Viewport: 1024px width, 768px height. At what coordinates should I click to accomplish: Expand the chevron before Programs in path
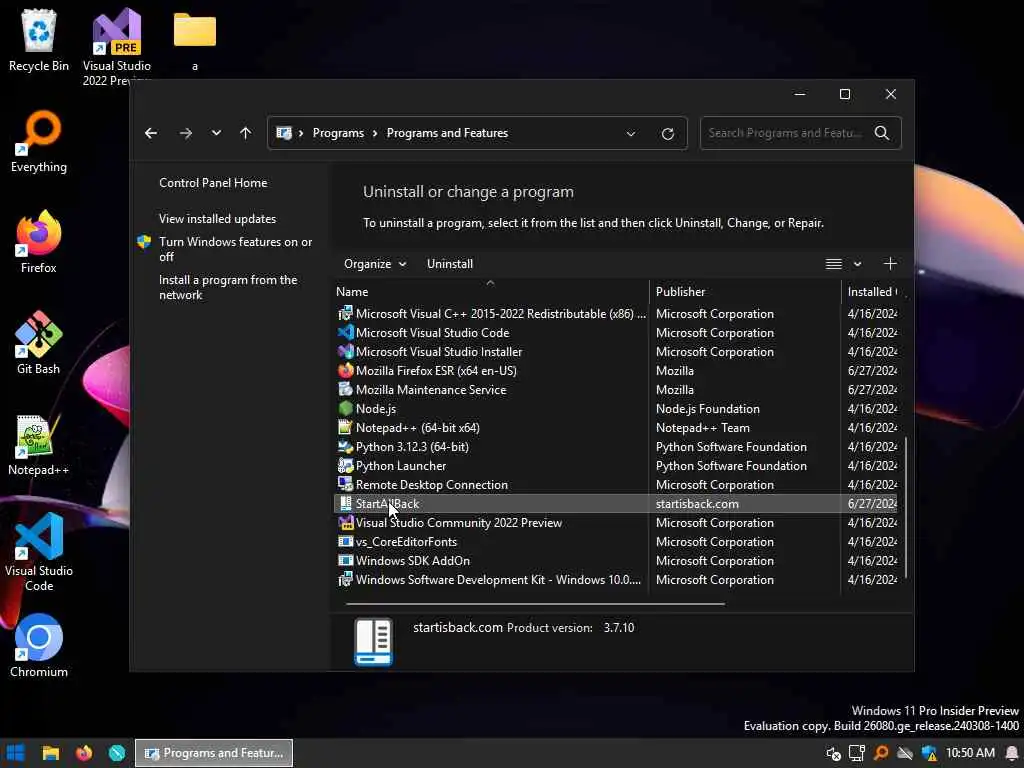coord(301,133)
